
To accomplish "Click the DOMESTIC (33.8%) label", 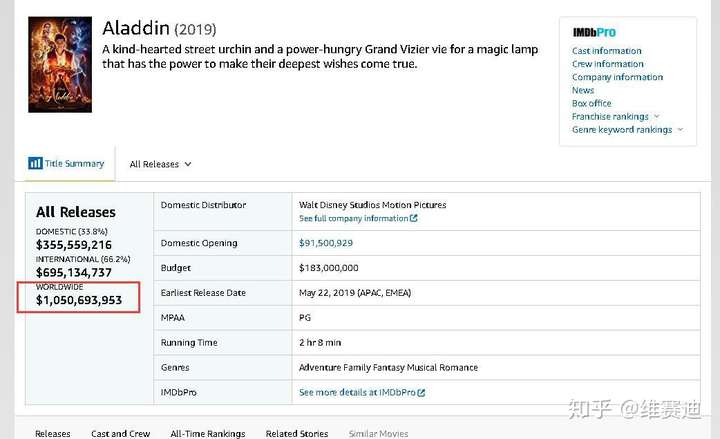I will click(72, 231).
